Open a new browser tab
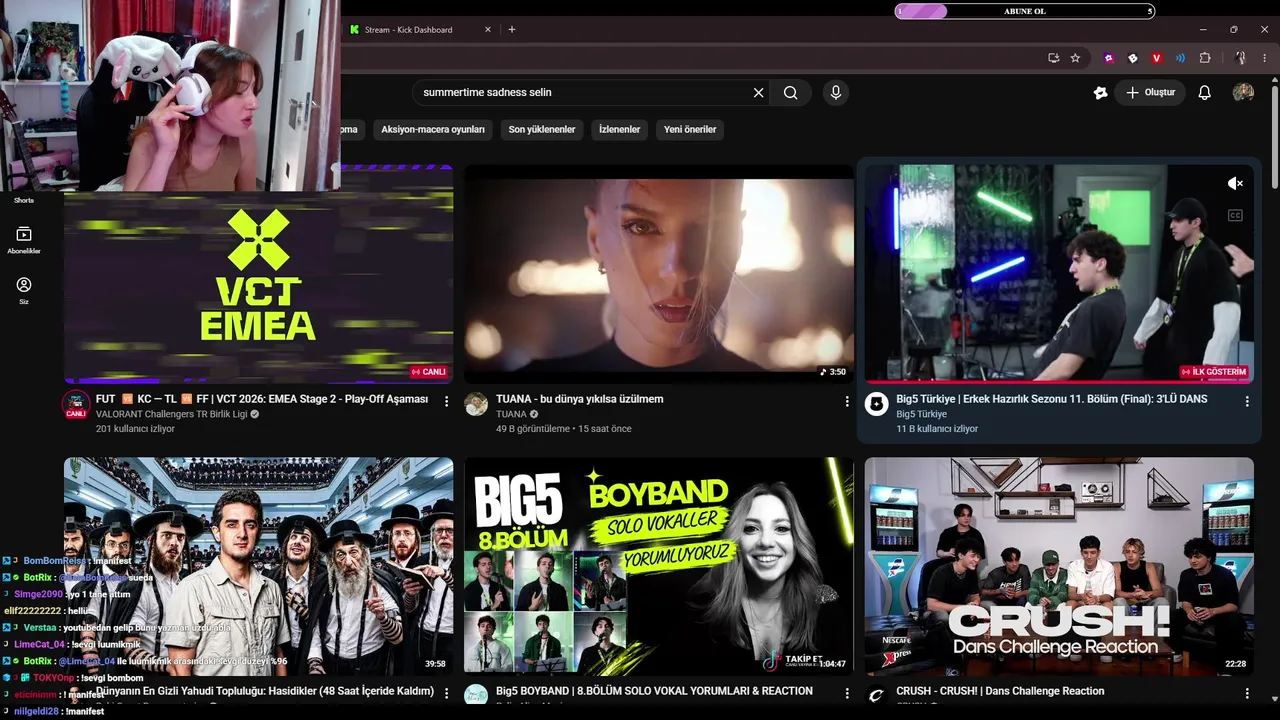1280x720 pixels. coord(512,30)
